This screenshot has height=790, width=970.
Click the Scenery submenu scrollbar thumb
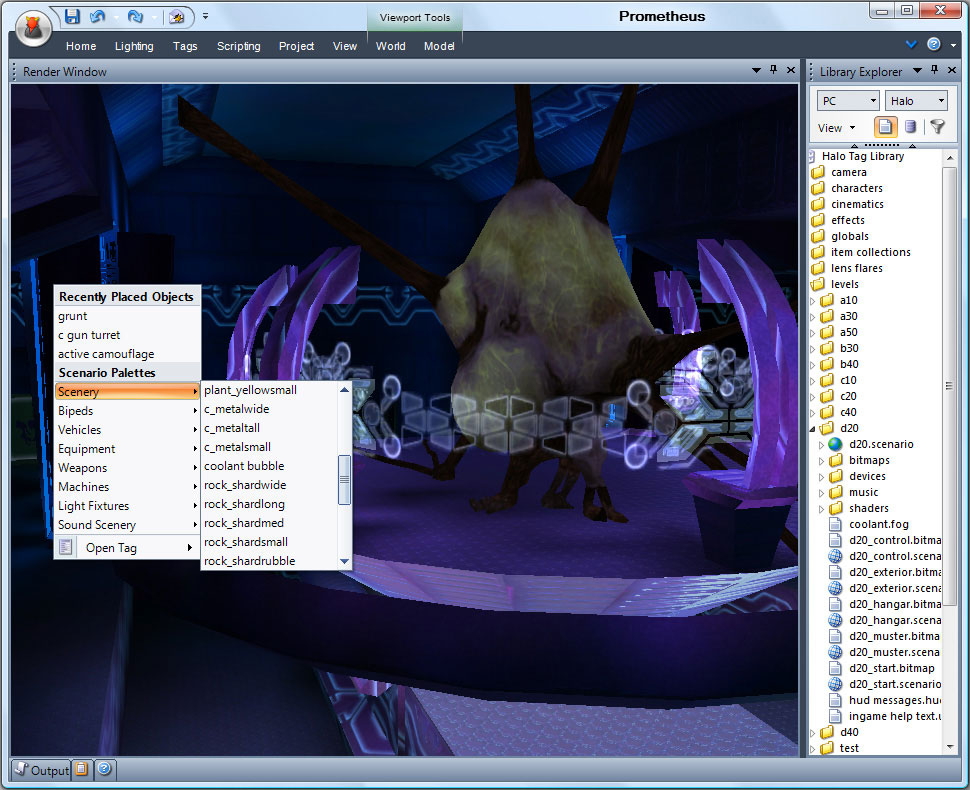click(x=345, y=479)
